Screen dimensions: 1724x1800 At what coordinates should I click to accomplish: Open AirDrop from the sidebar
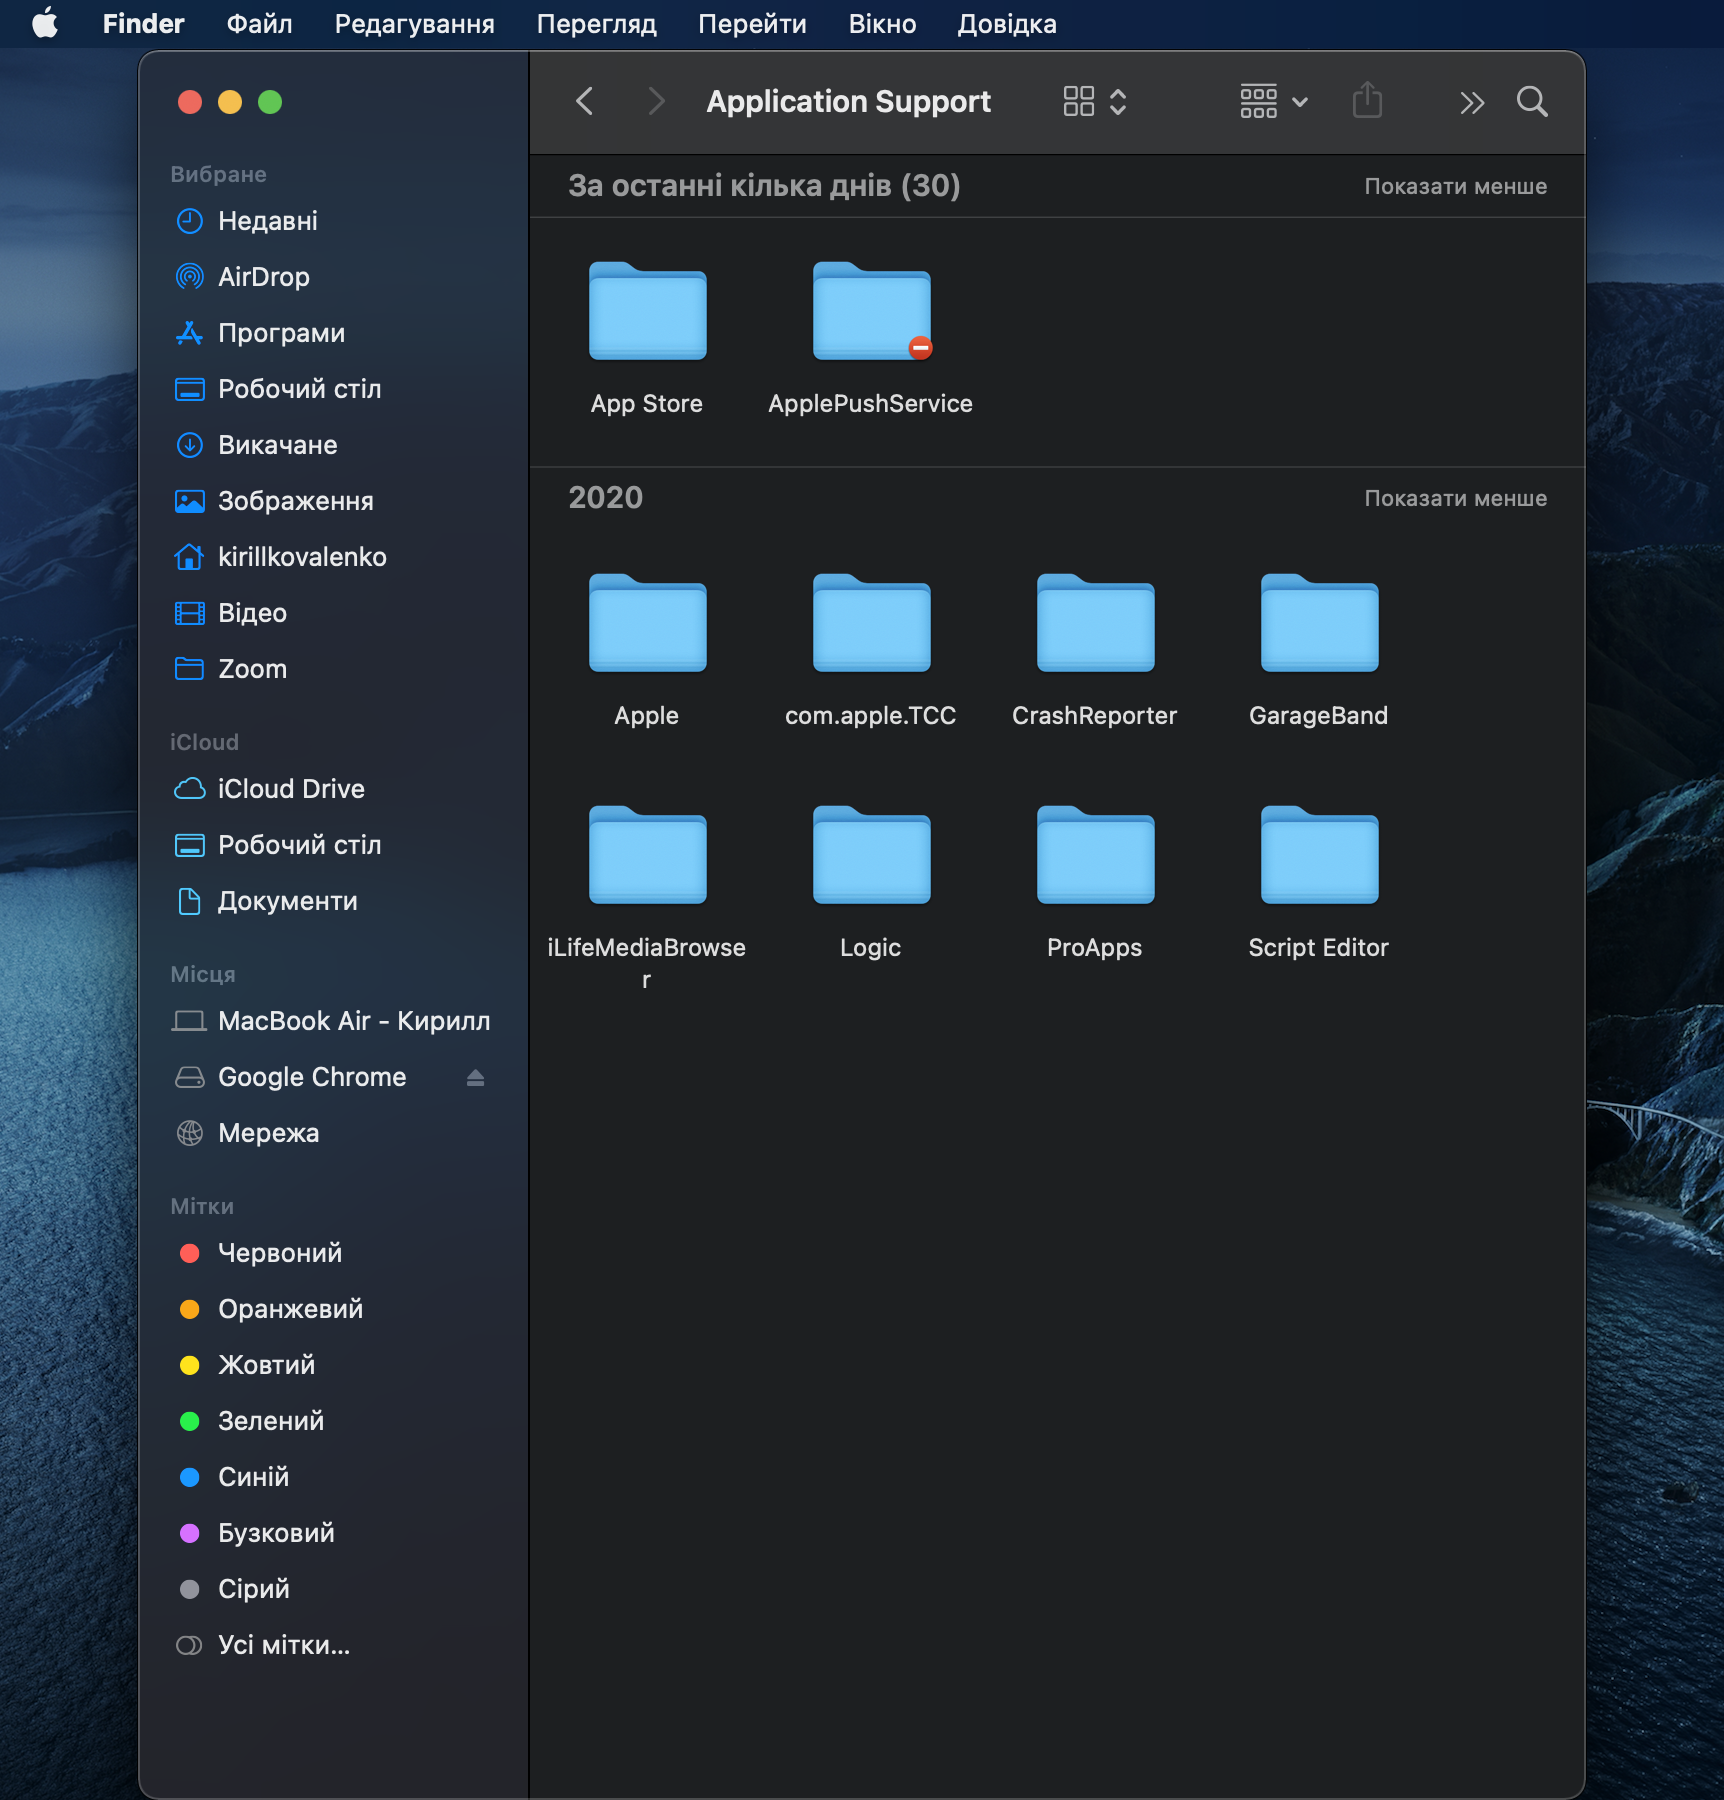tap(263, 277)
